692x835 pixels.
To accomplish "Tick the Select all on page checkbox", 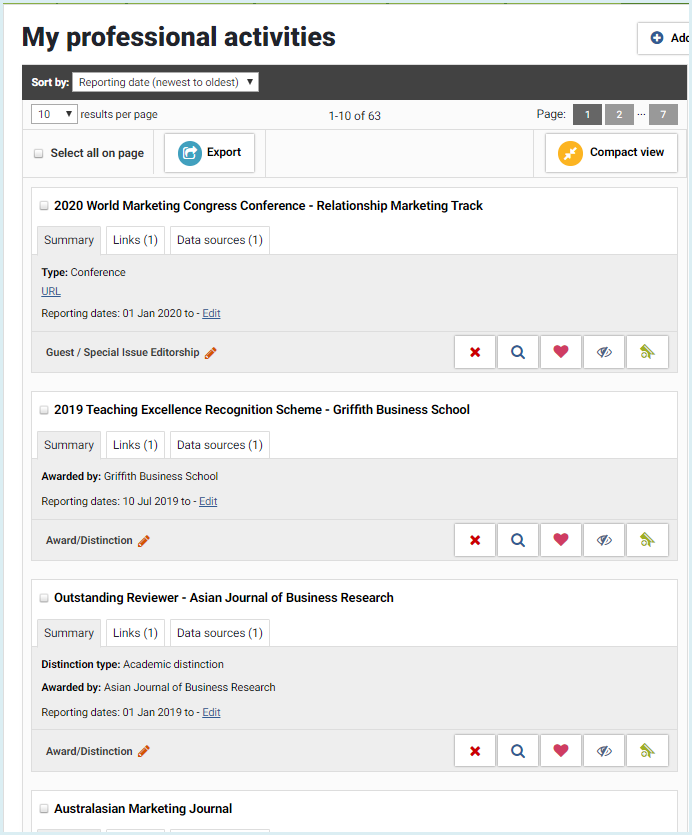I will (x=39, y=154).
